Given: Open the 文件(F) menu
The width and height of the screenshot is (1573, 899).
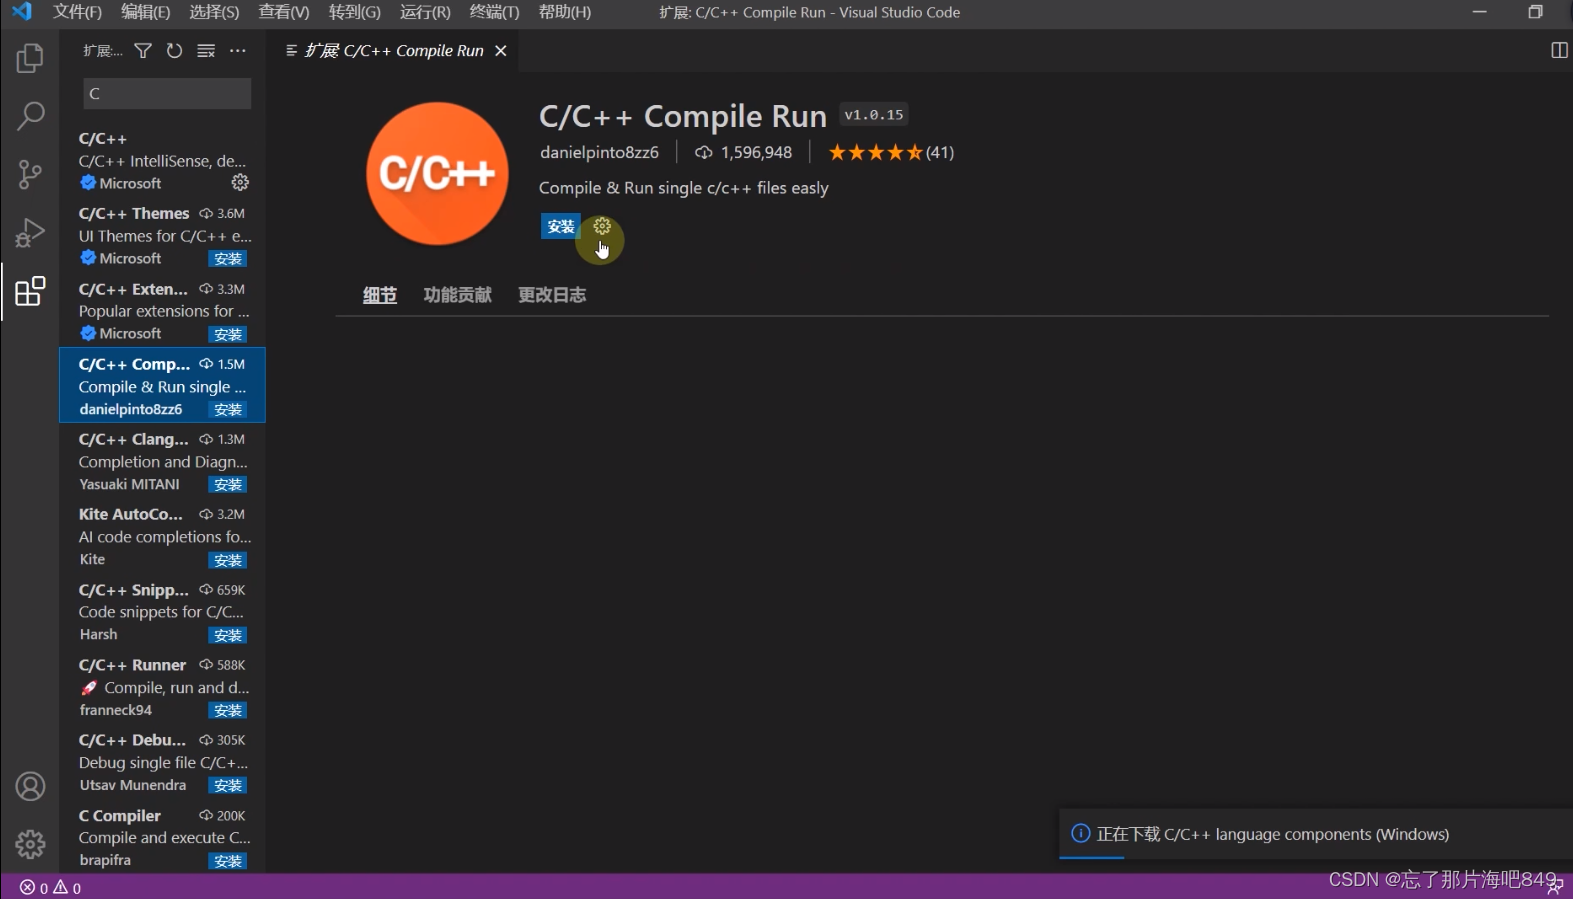Looking at the screenshot, I should click(77, 12).
